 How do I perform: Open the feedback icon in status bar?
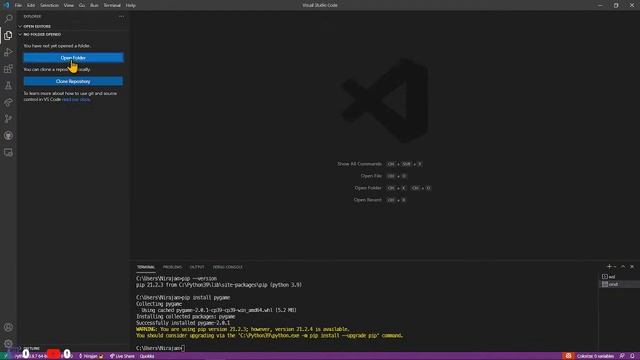pyautogui.click(x=622, y=356)
